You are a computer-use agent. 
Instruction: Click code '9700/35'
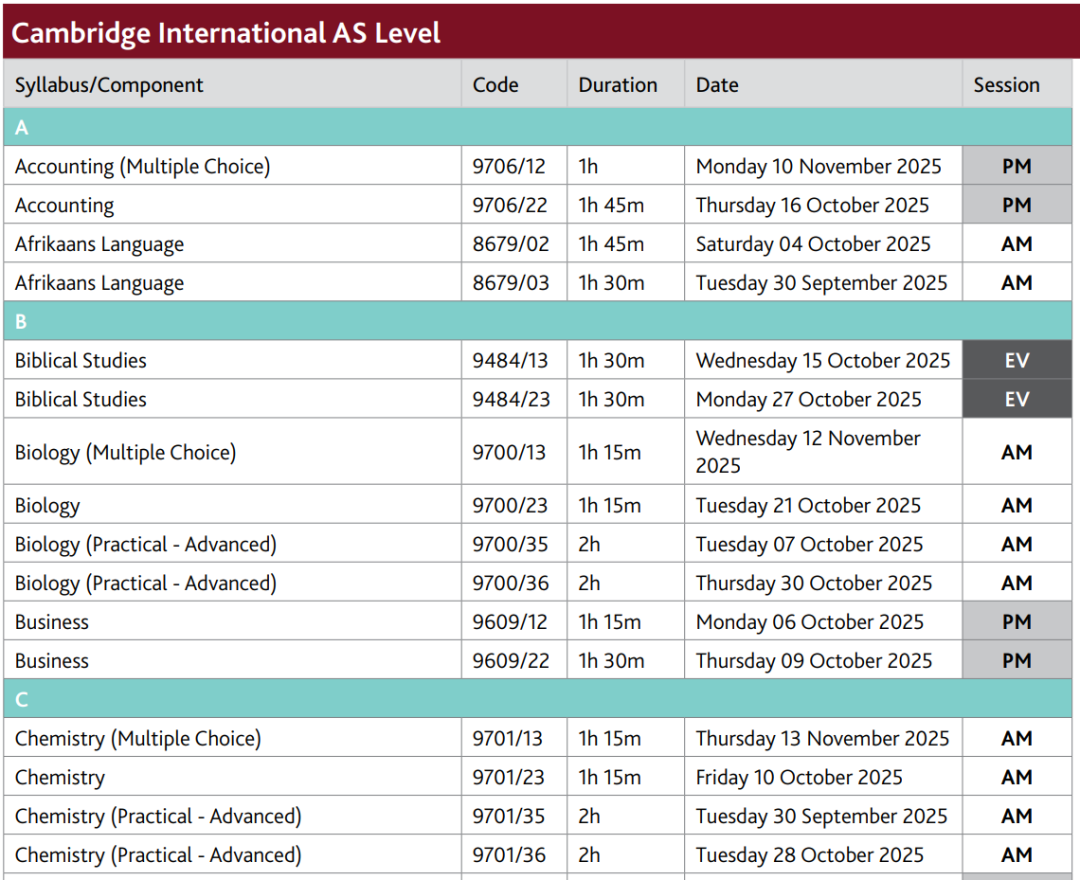pyautogui.click(x=510, y=544)
